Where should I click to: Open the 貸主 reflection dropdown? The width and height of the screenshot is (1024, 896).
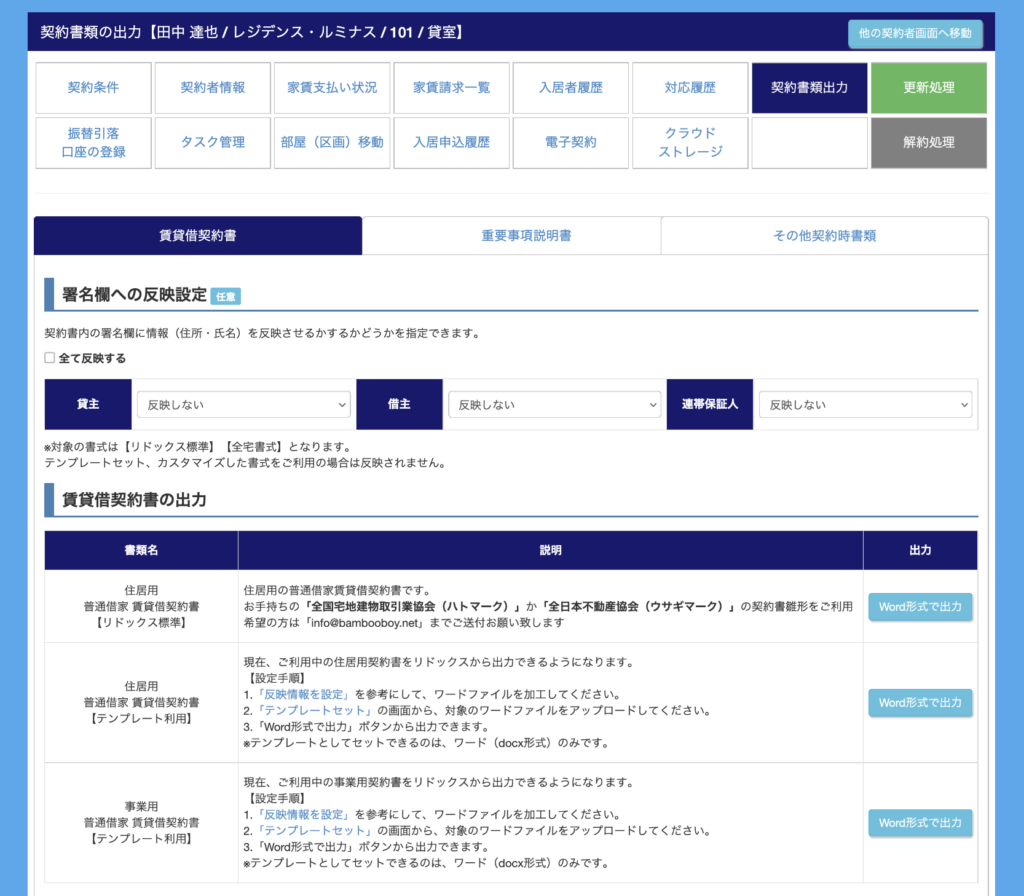[243, 405]
